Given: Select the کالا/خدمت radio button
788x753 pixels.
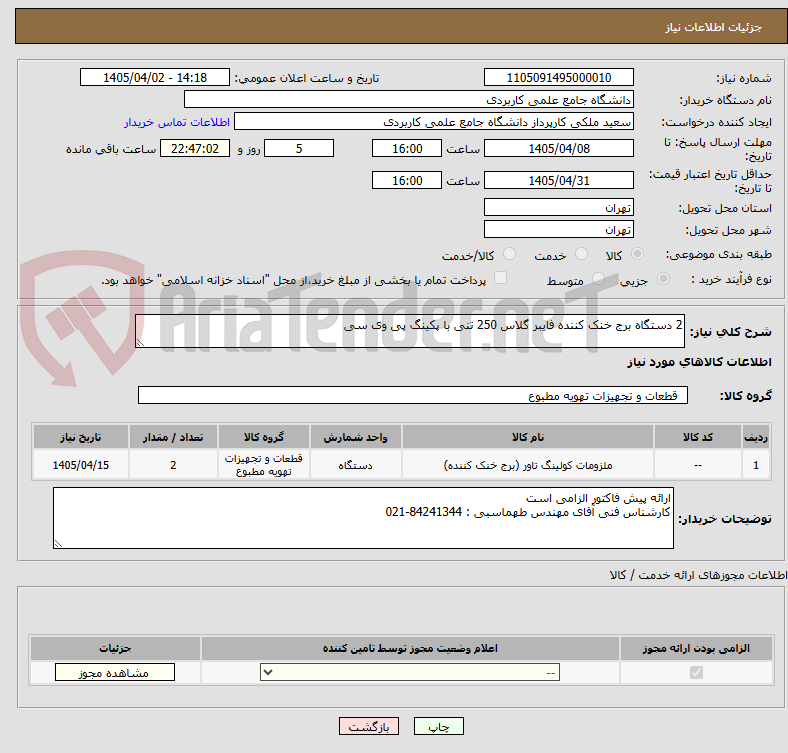Looking at the screenshot, I should coord(510,254).
